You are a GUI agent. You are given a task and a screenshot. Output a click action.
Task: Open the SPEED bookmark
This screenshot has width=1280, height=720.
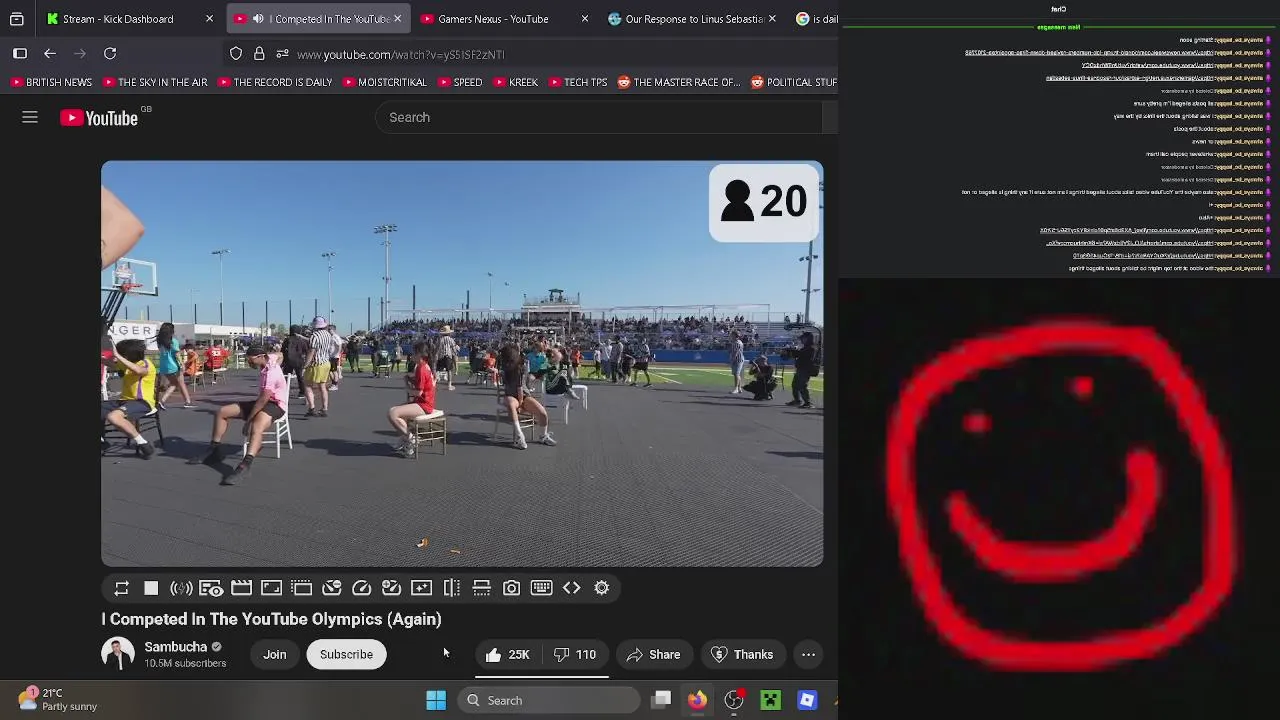click(459, 82)
